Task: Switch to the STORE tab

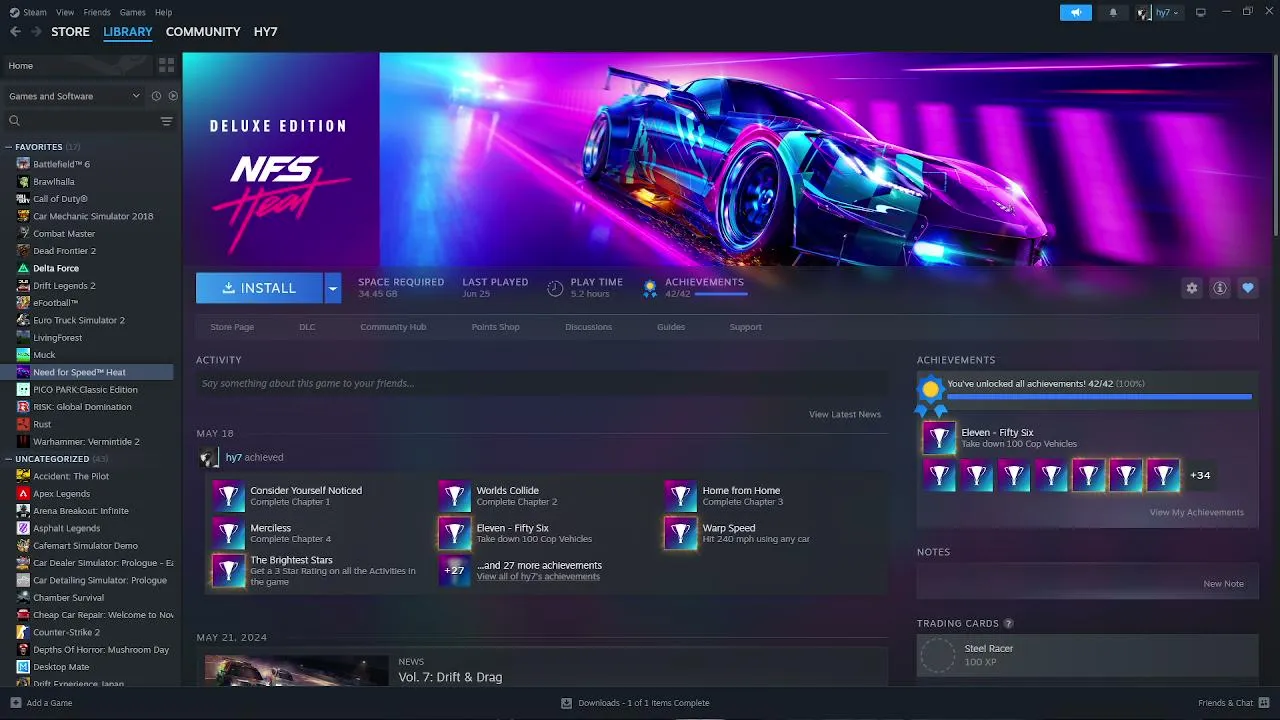Action: pyautogui.click(x=70, y=32)
